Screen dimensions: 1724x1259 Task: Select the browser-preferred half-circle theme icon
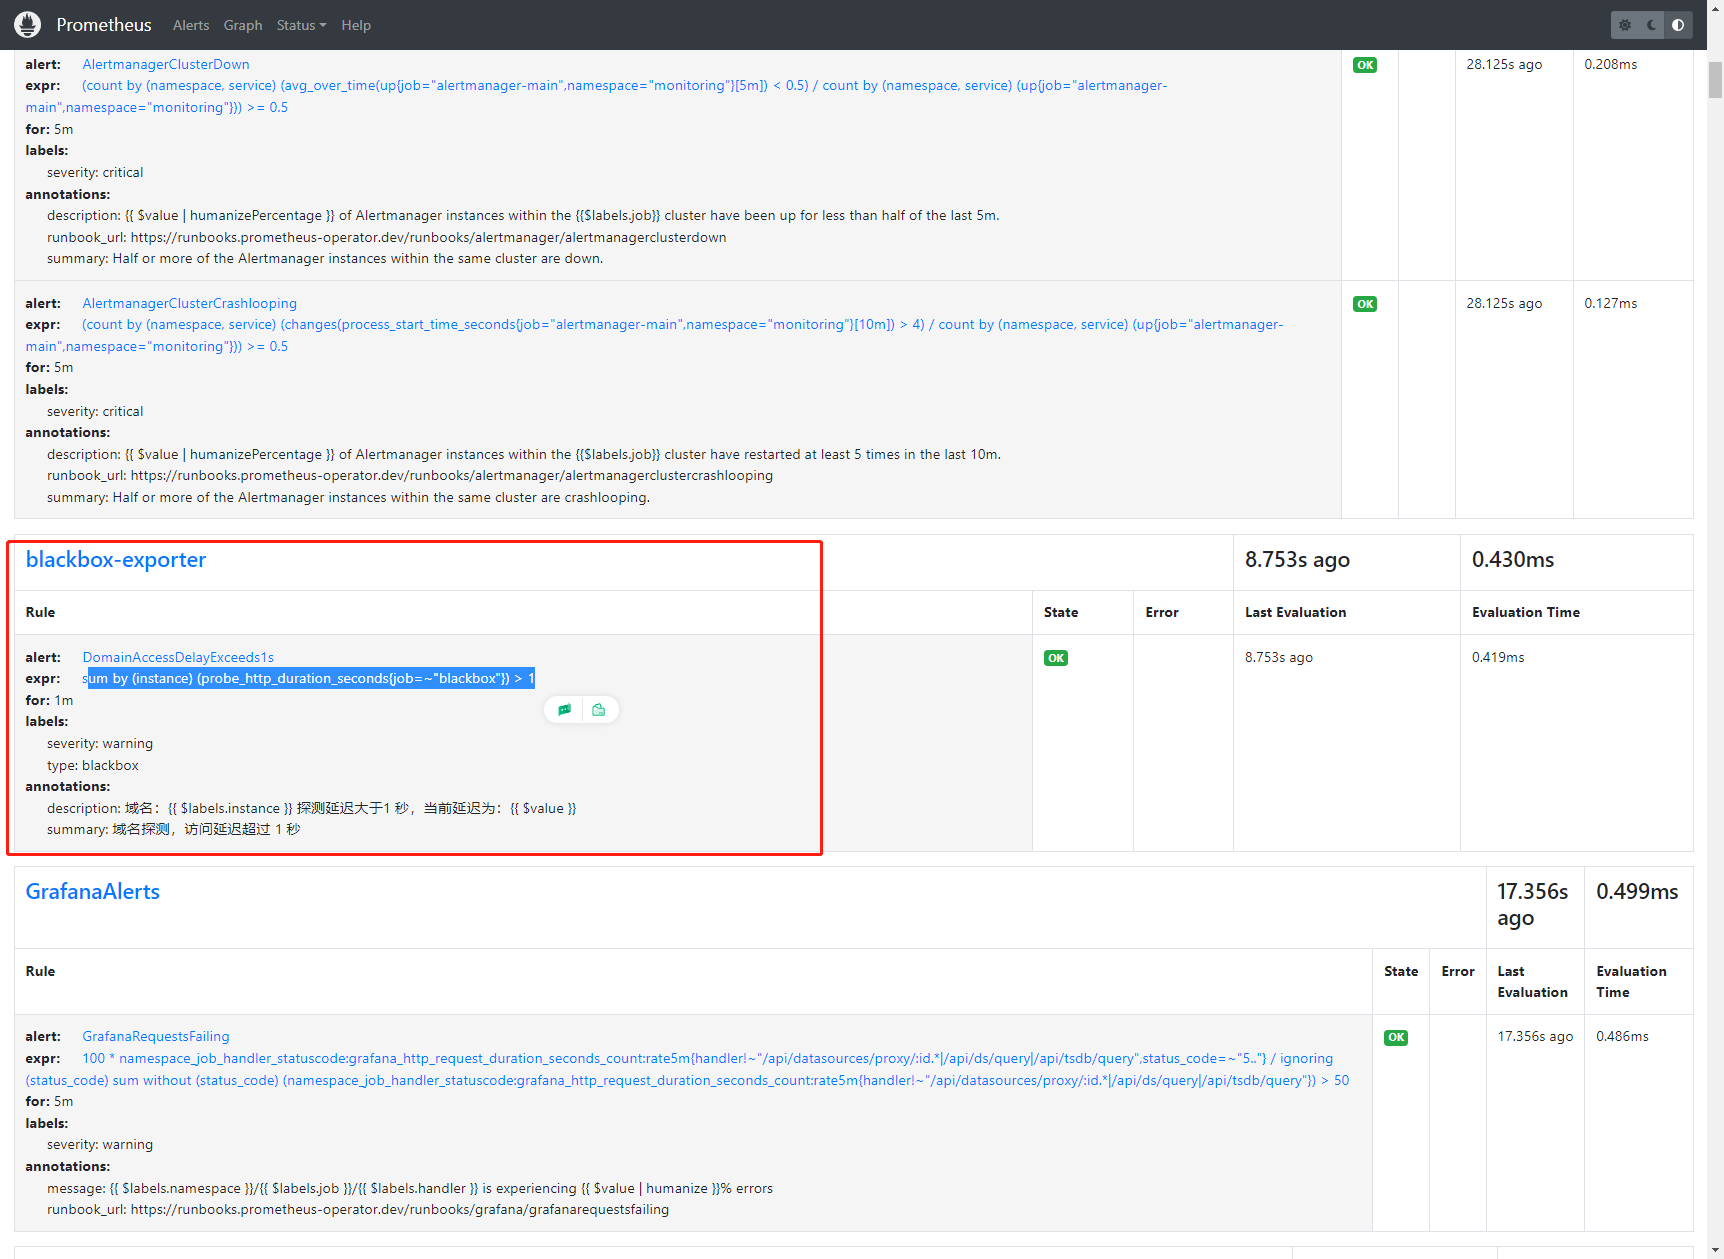click(1678, 25)
